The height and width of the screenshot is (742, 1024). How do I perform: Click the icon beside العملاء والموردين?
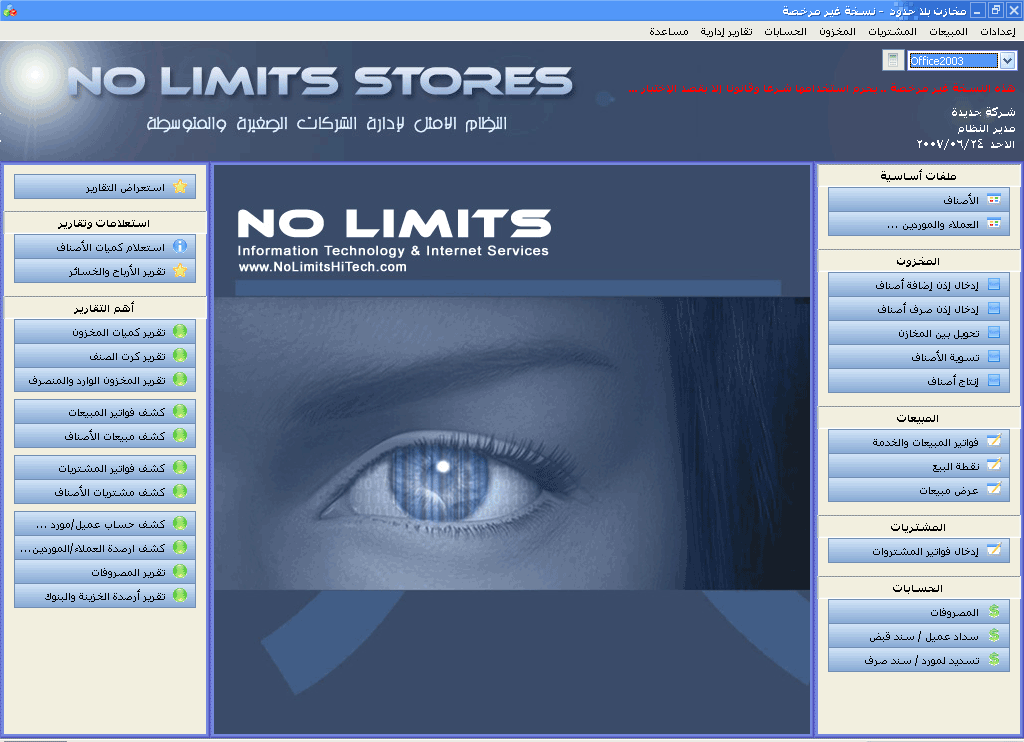994,223
